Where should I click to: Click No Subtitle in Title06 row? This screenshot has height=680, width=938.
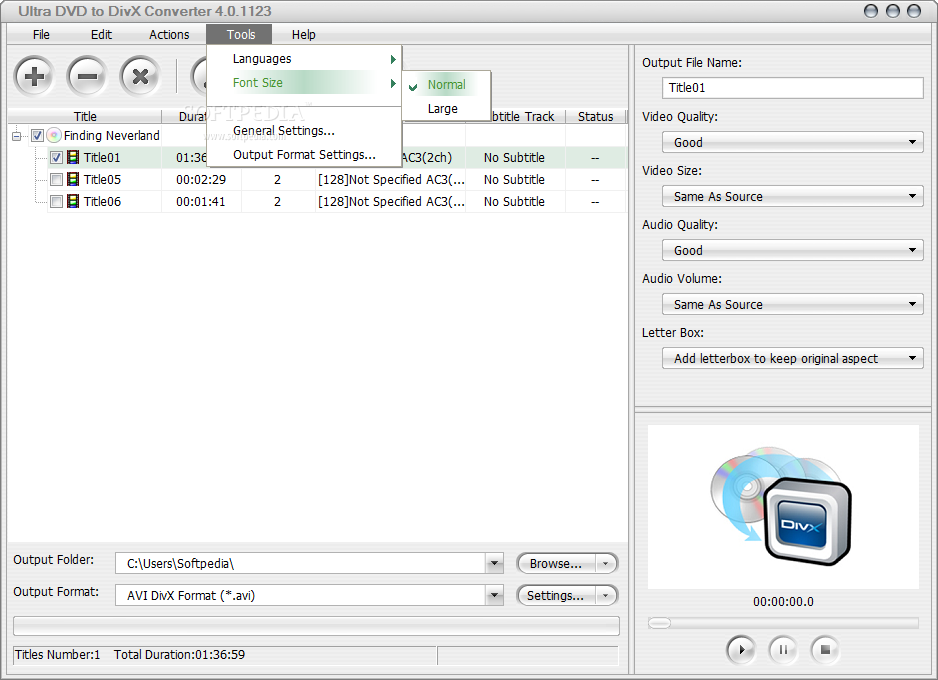pos(514,202)
